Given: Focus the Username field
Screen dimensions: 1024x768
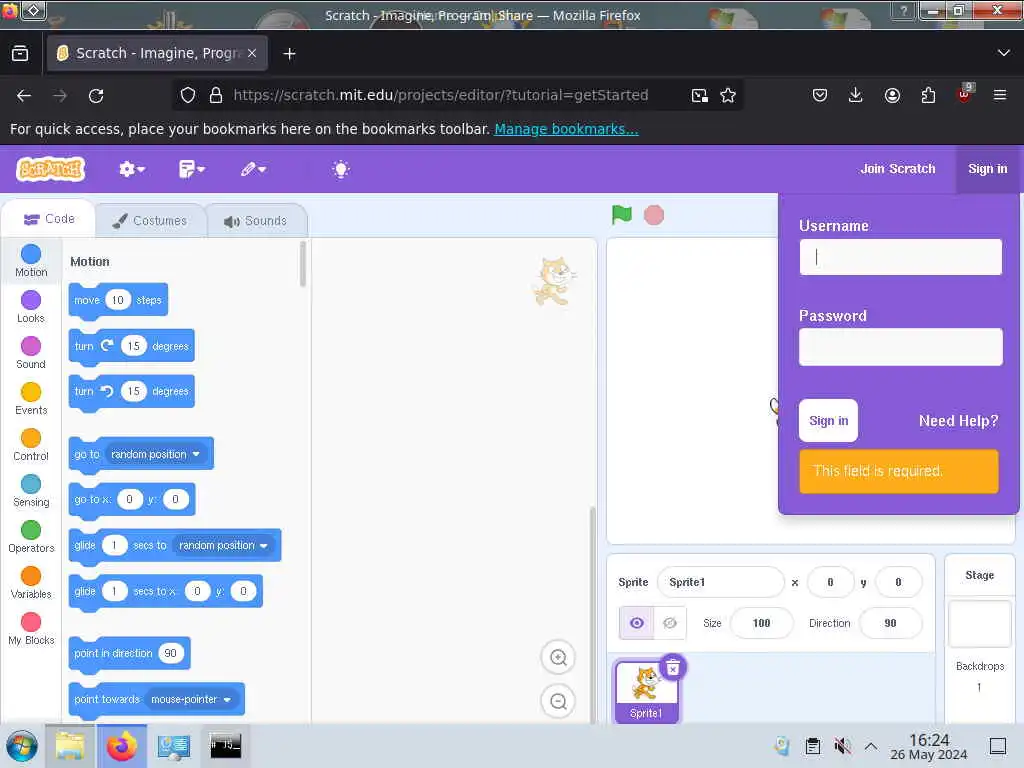Looking at the screenshot, I should point(901,257).
